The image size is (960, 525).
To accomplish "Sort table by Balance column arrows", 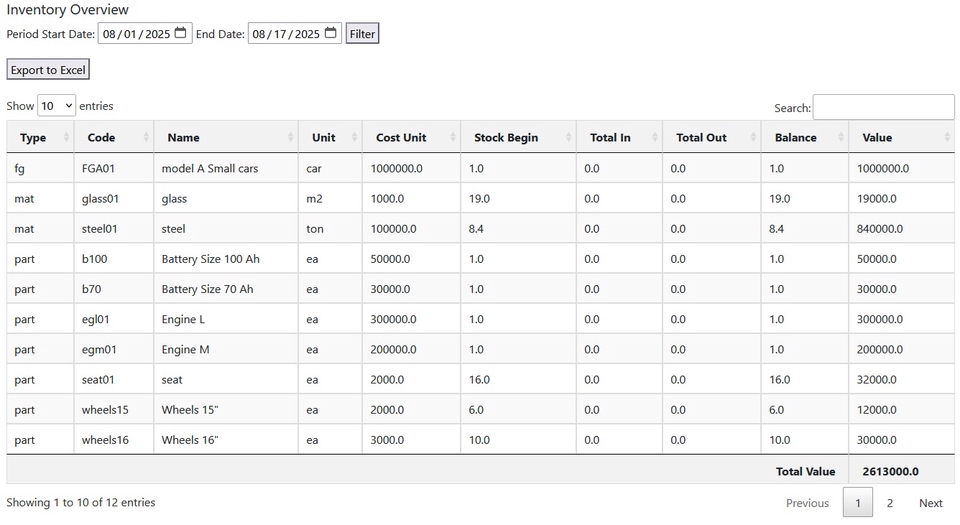I will pos(841,137).
